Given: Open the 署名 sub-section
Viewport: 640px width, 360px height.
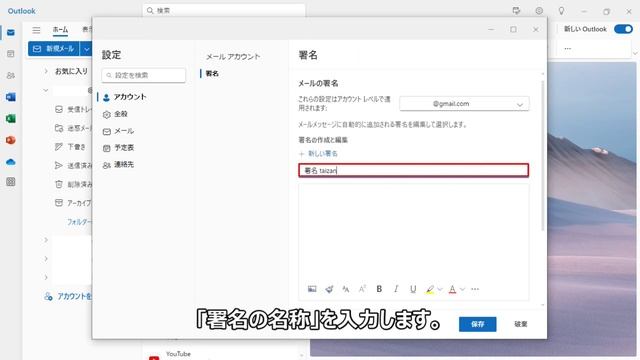Looking at the screenshot, I should click(x=212, y=73).
